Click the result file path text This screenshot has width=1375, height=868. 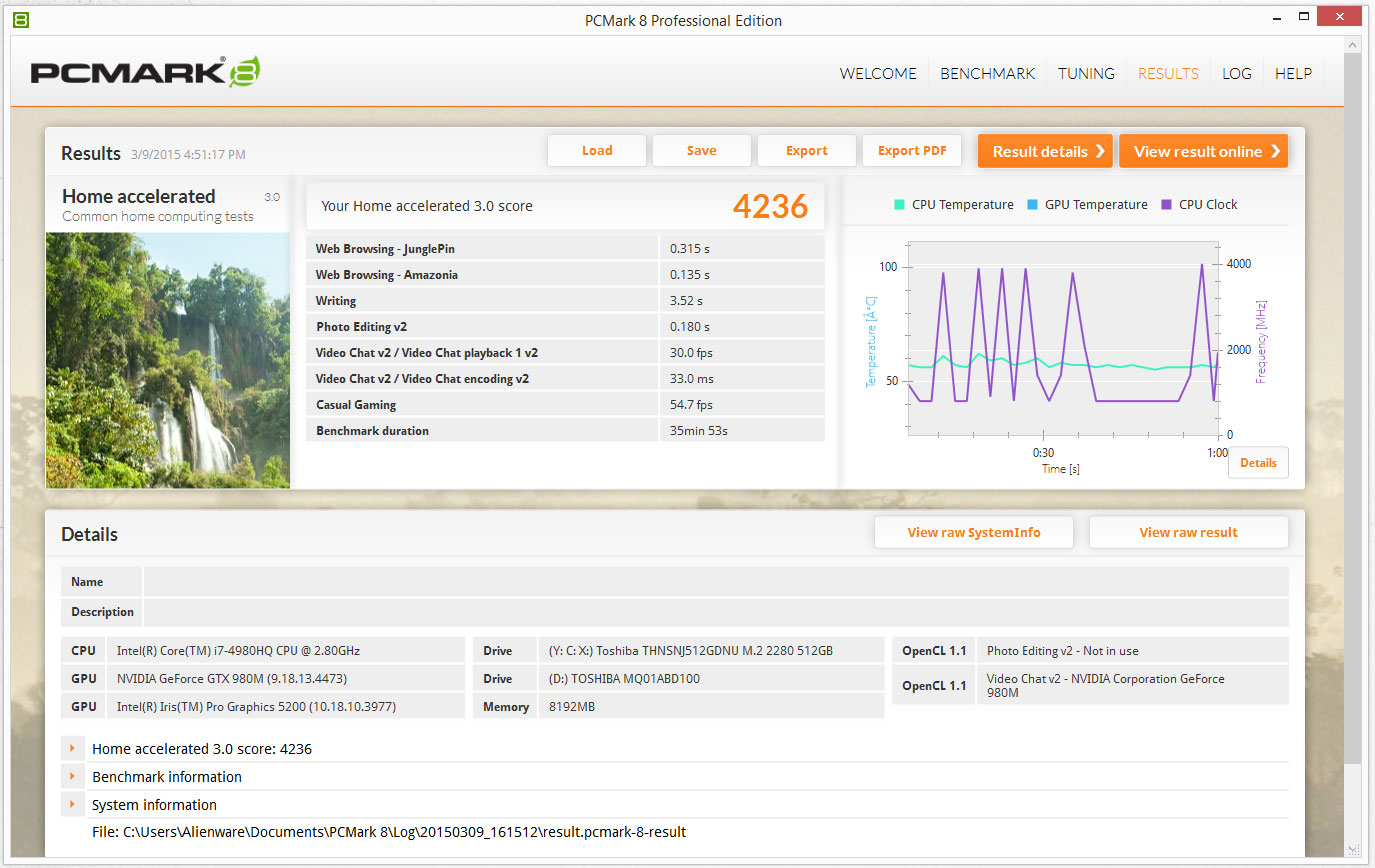click(x=389, y=832)
